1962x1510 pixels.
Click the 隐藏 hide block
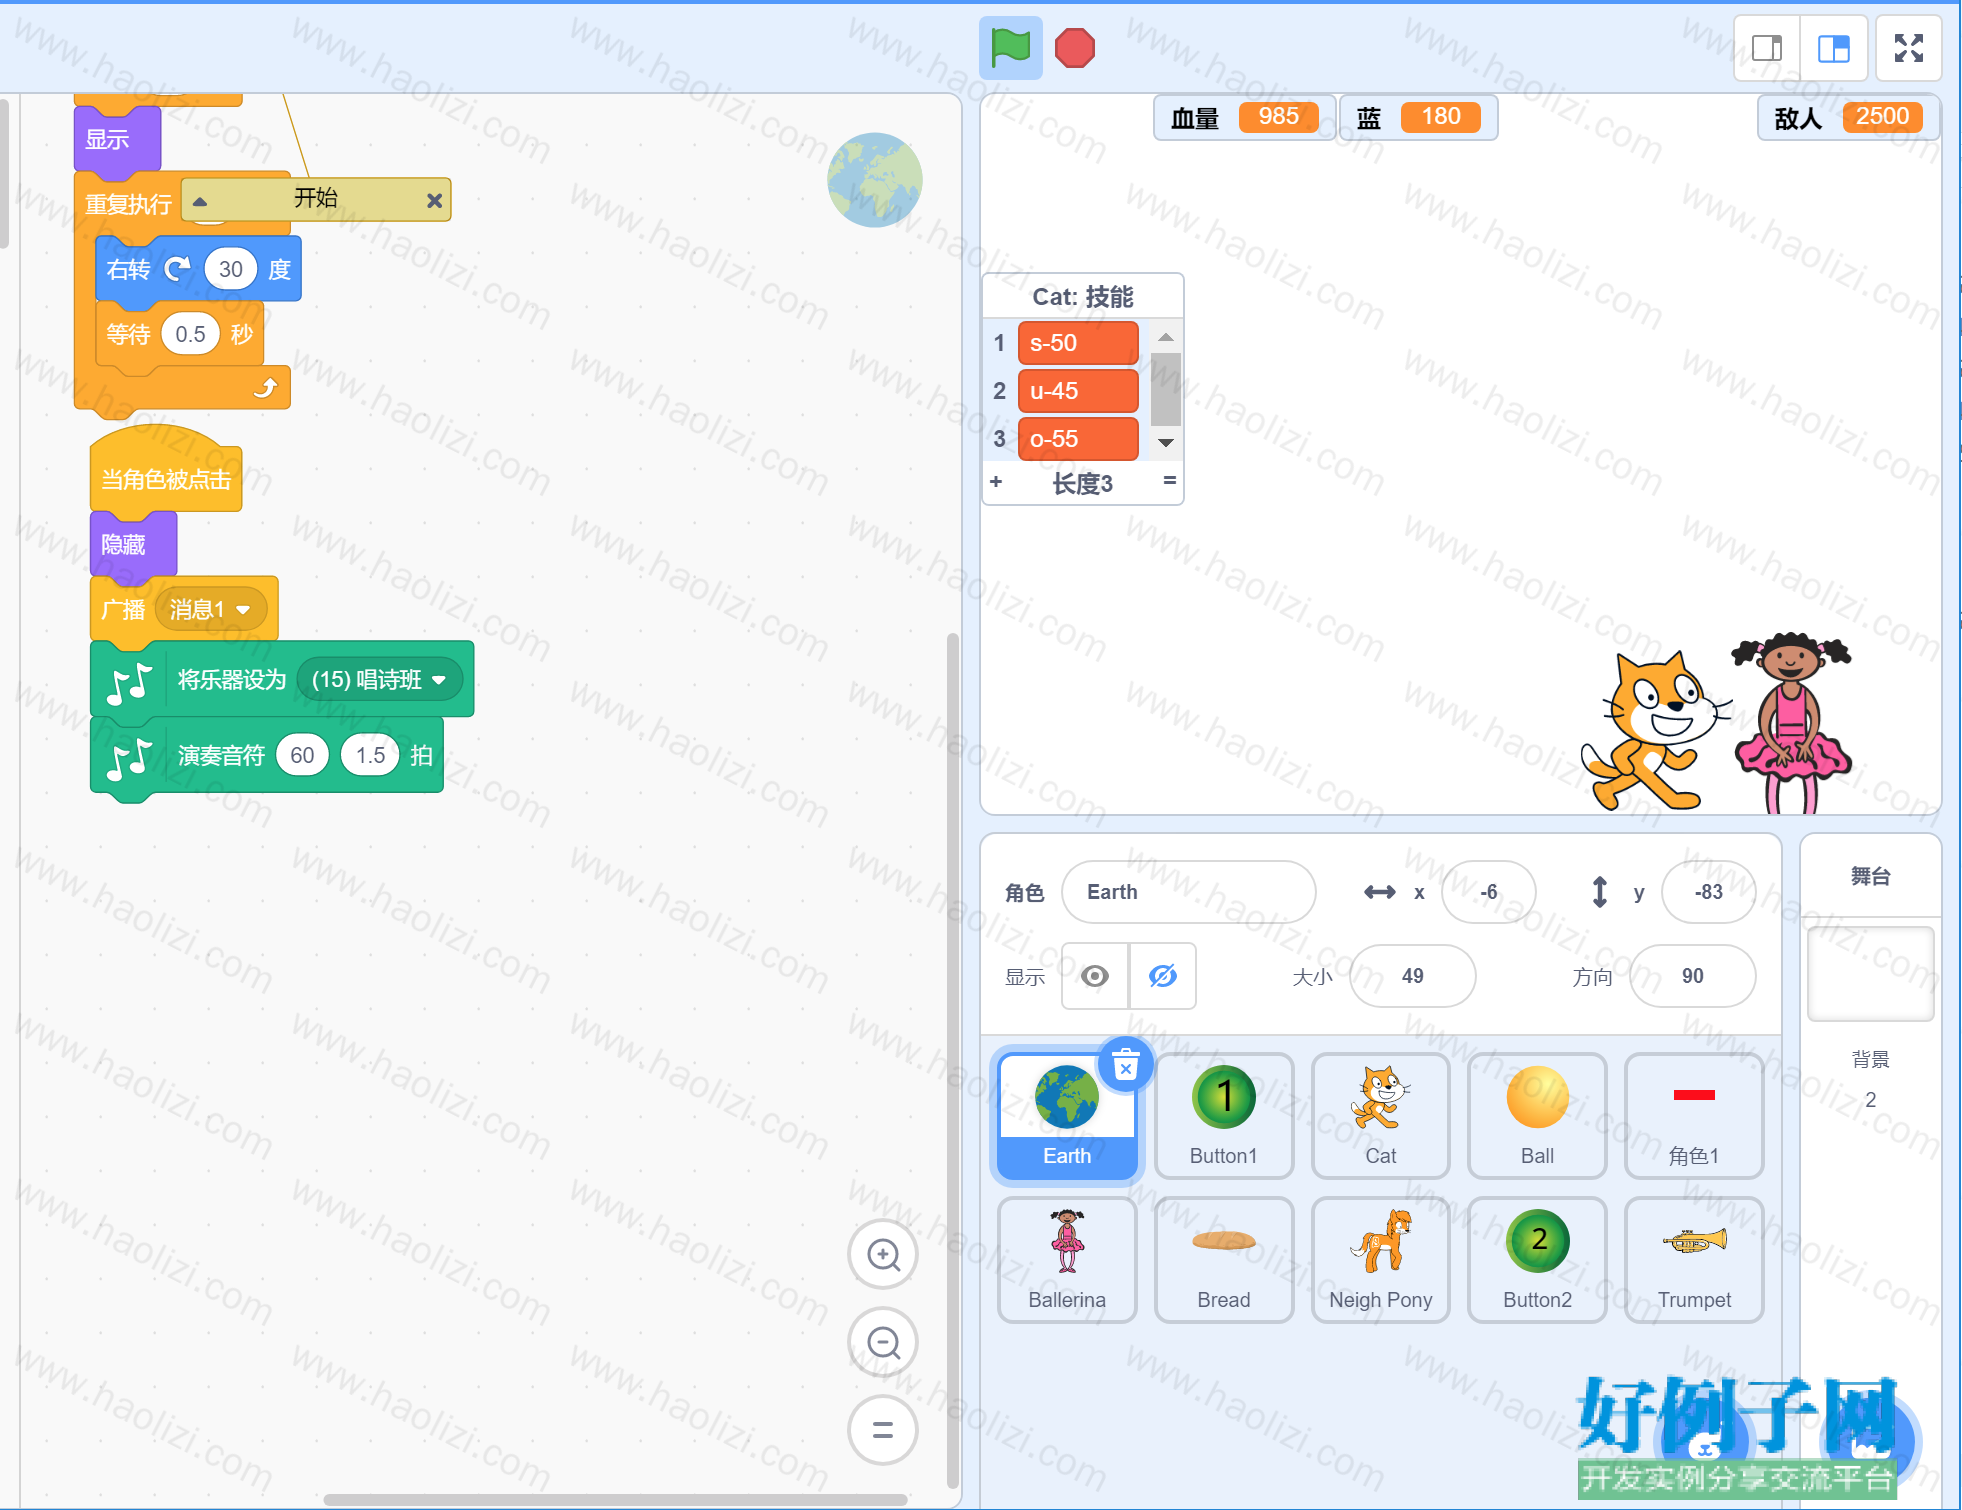point(133,545)
